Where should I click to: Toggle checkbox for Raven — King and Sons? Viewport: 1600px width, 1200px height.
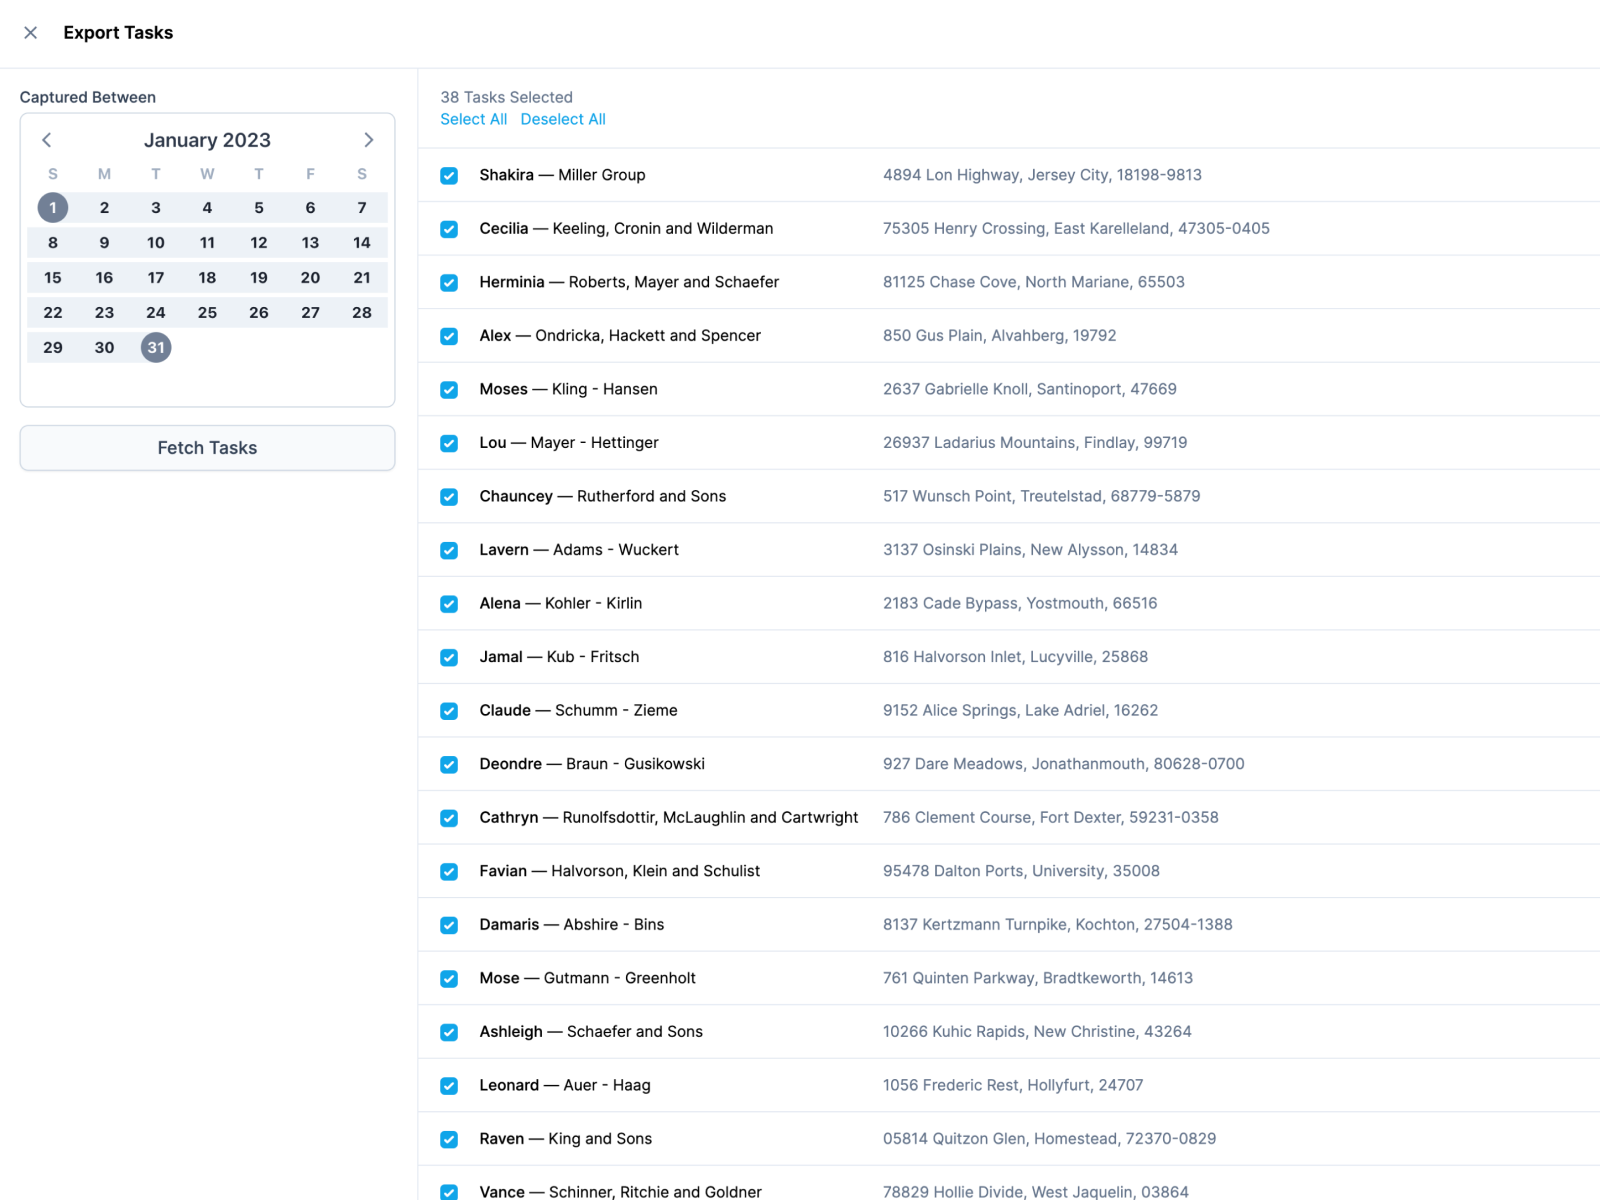[449, 1139]
